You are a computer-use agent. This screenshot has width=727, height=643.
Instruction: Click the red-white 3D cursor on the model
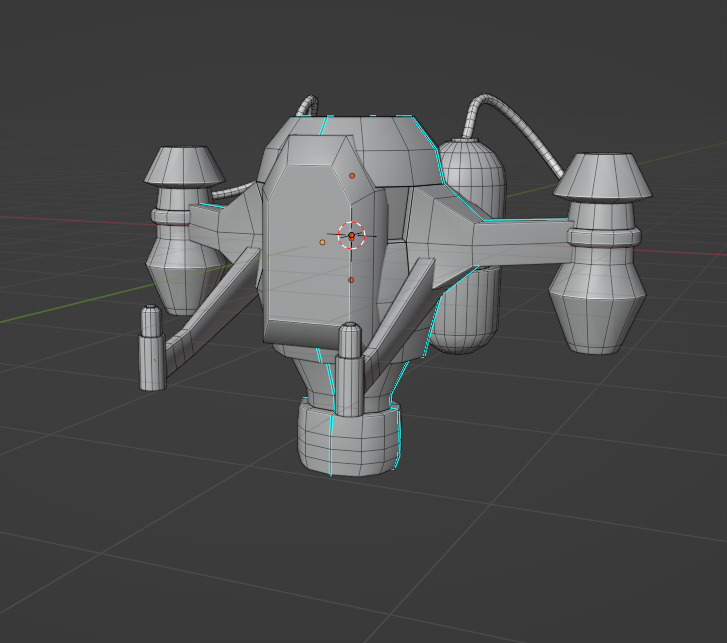coord(351,236)
